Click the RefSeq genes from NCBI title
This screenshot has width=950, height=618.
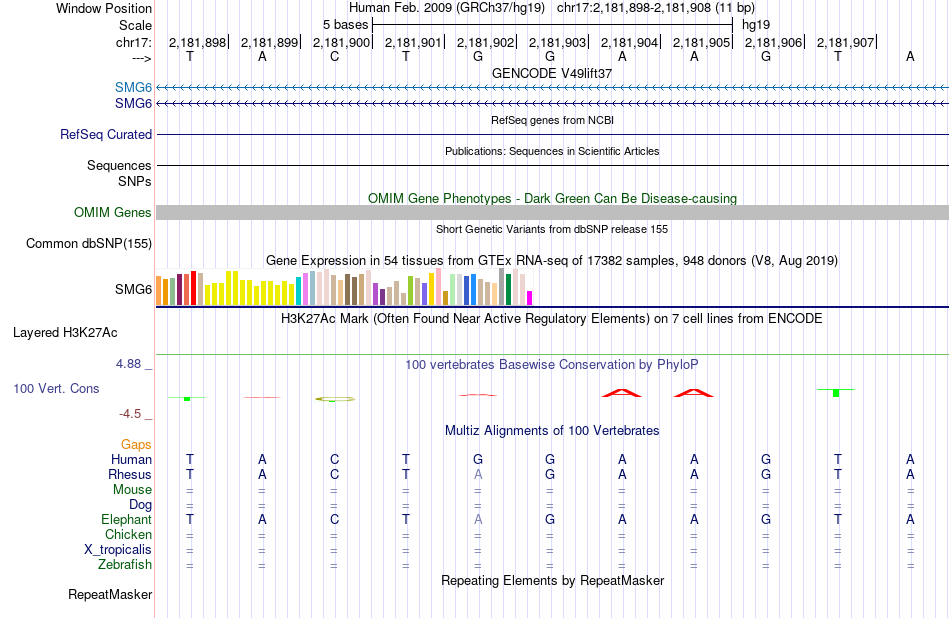coord(553,120)
